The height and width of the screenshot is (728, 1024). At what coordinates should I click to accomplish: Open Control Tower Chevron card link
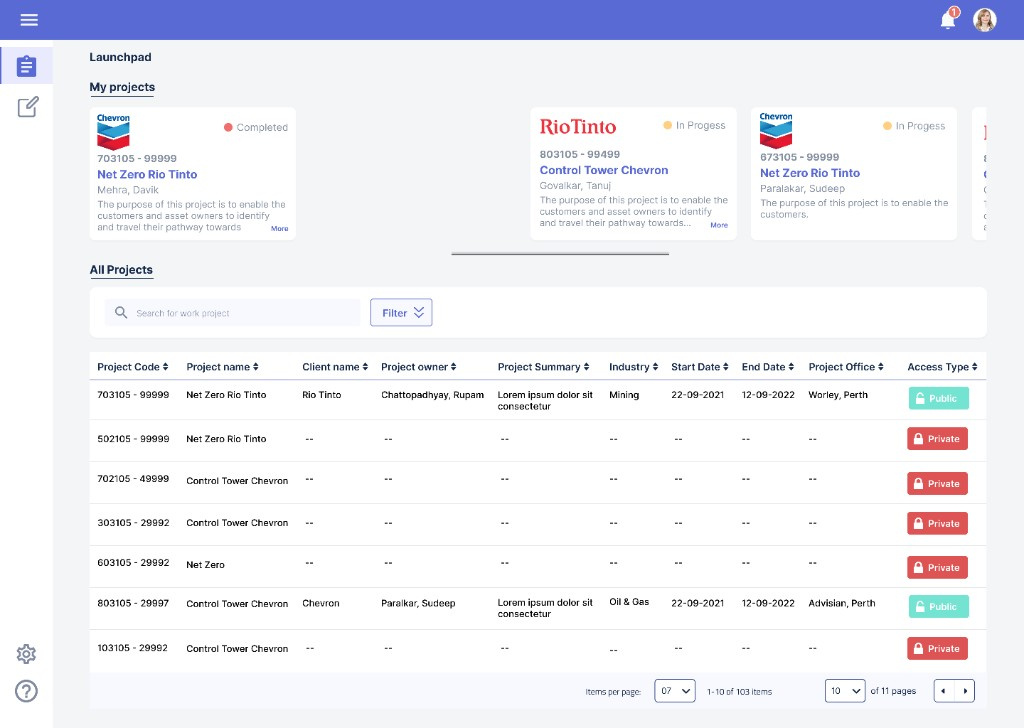click(603, 170)
